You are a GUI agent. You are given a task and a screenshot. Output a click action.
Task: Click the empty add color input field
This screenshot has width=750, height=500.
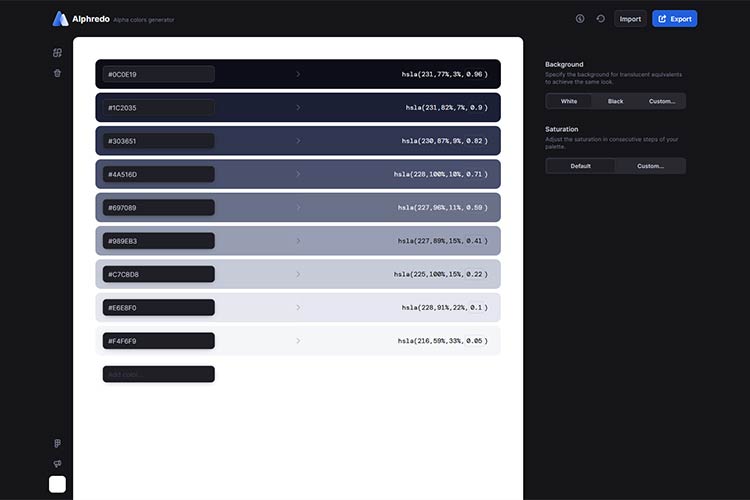click(x=158, y=374)
